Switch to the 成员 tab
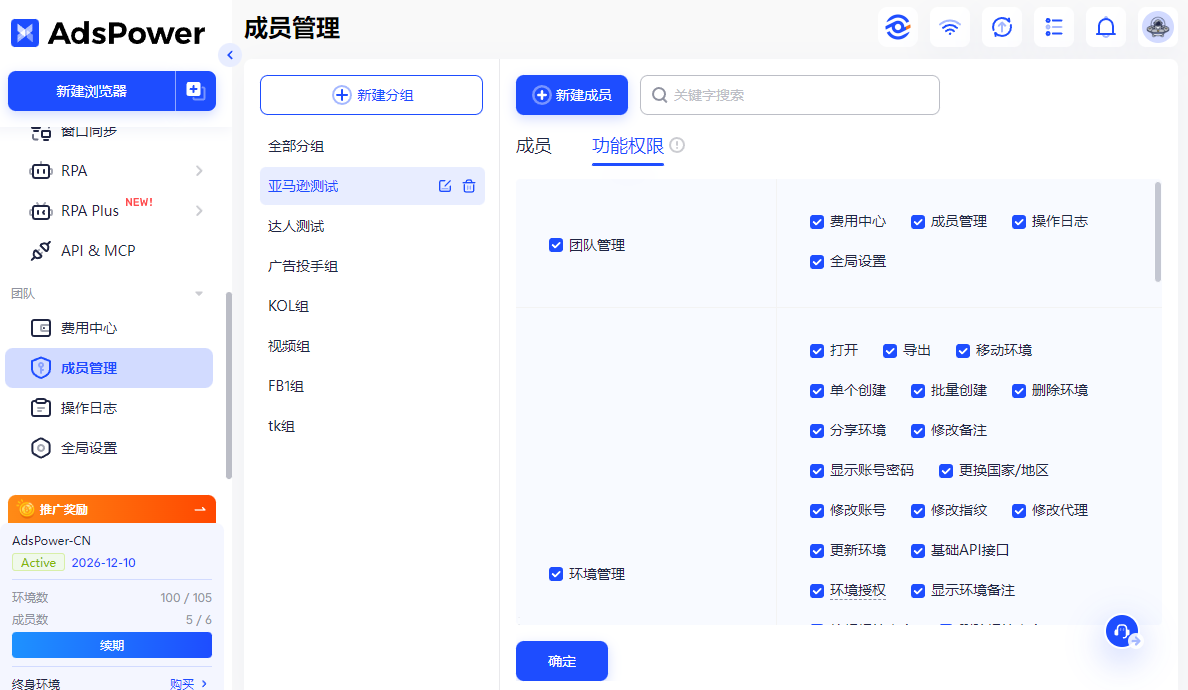The height and width of the screenshot is (690, 1188). click(533, 145)
